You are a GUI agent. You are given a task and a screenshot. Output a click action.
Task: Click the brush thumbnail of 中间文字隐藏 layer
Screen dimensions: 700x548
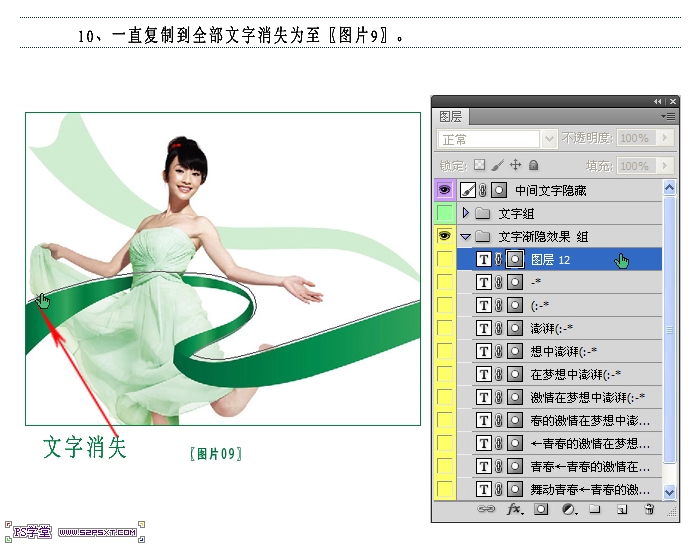[468, 190]
